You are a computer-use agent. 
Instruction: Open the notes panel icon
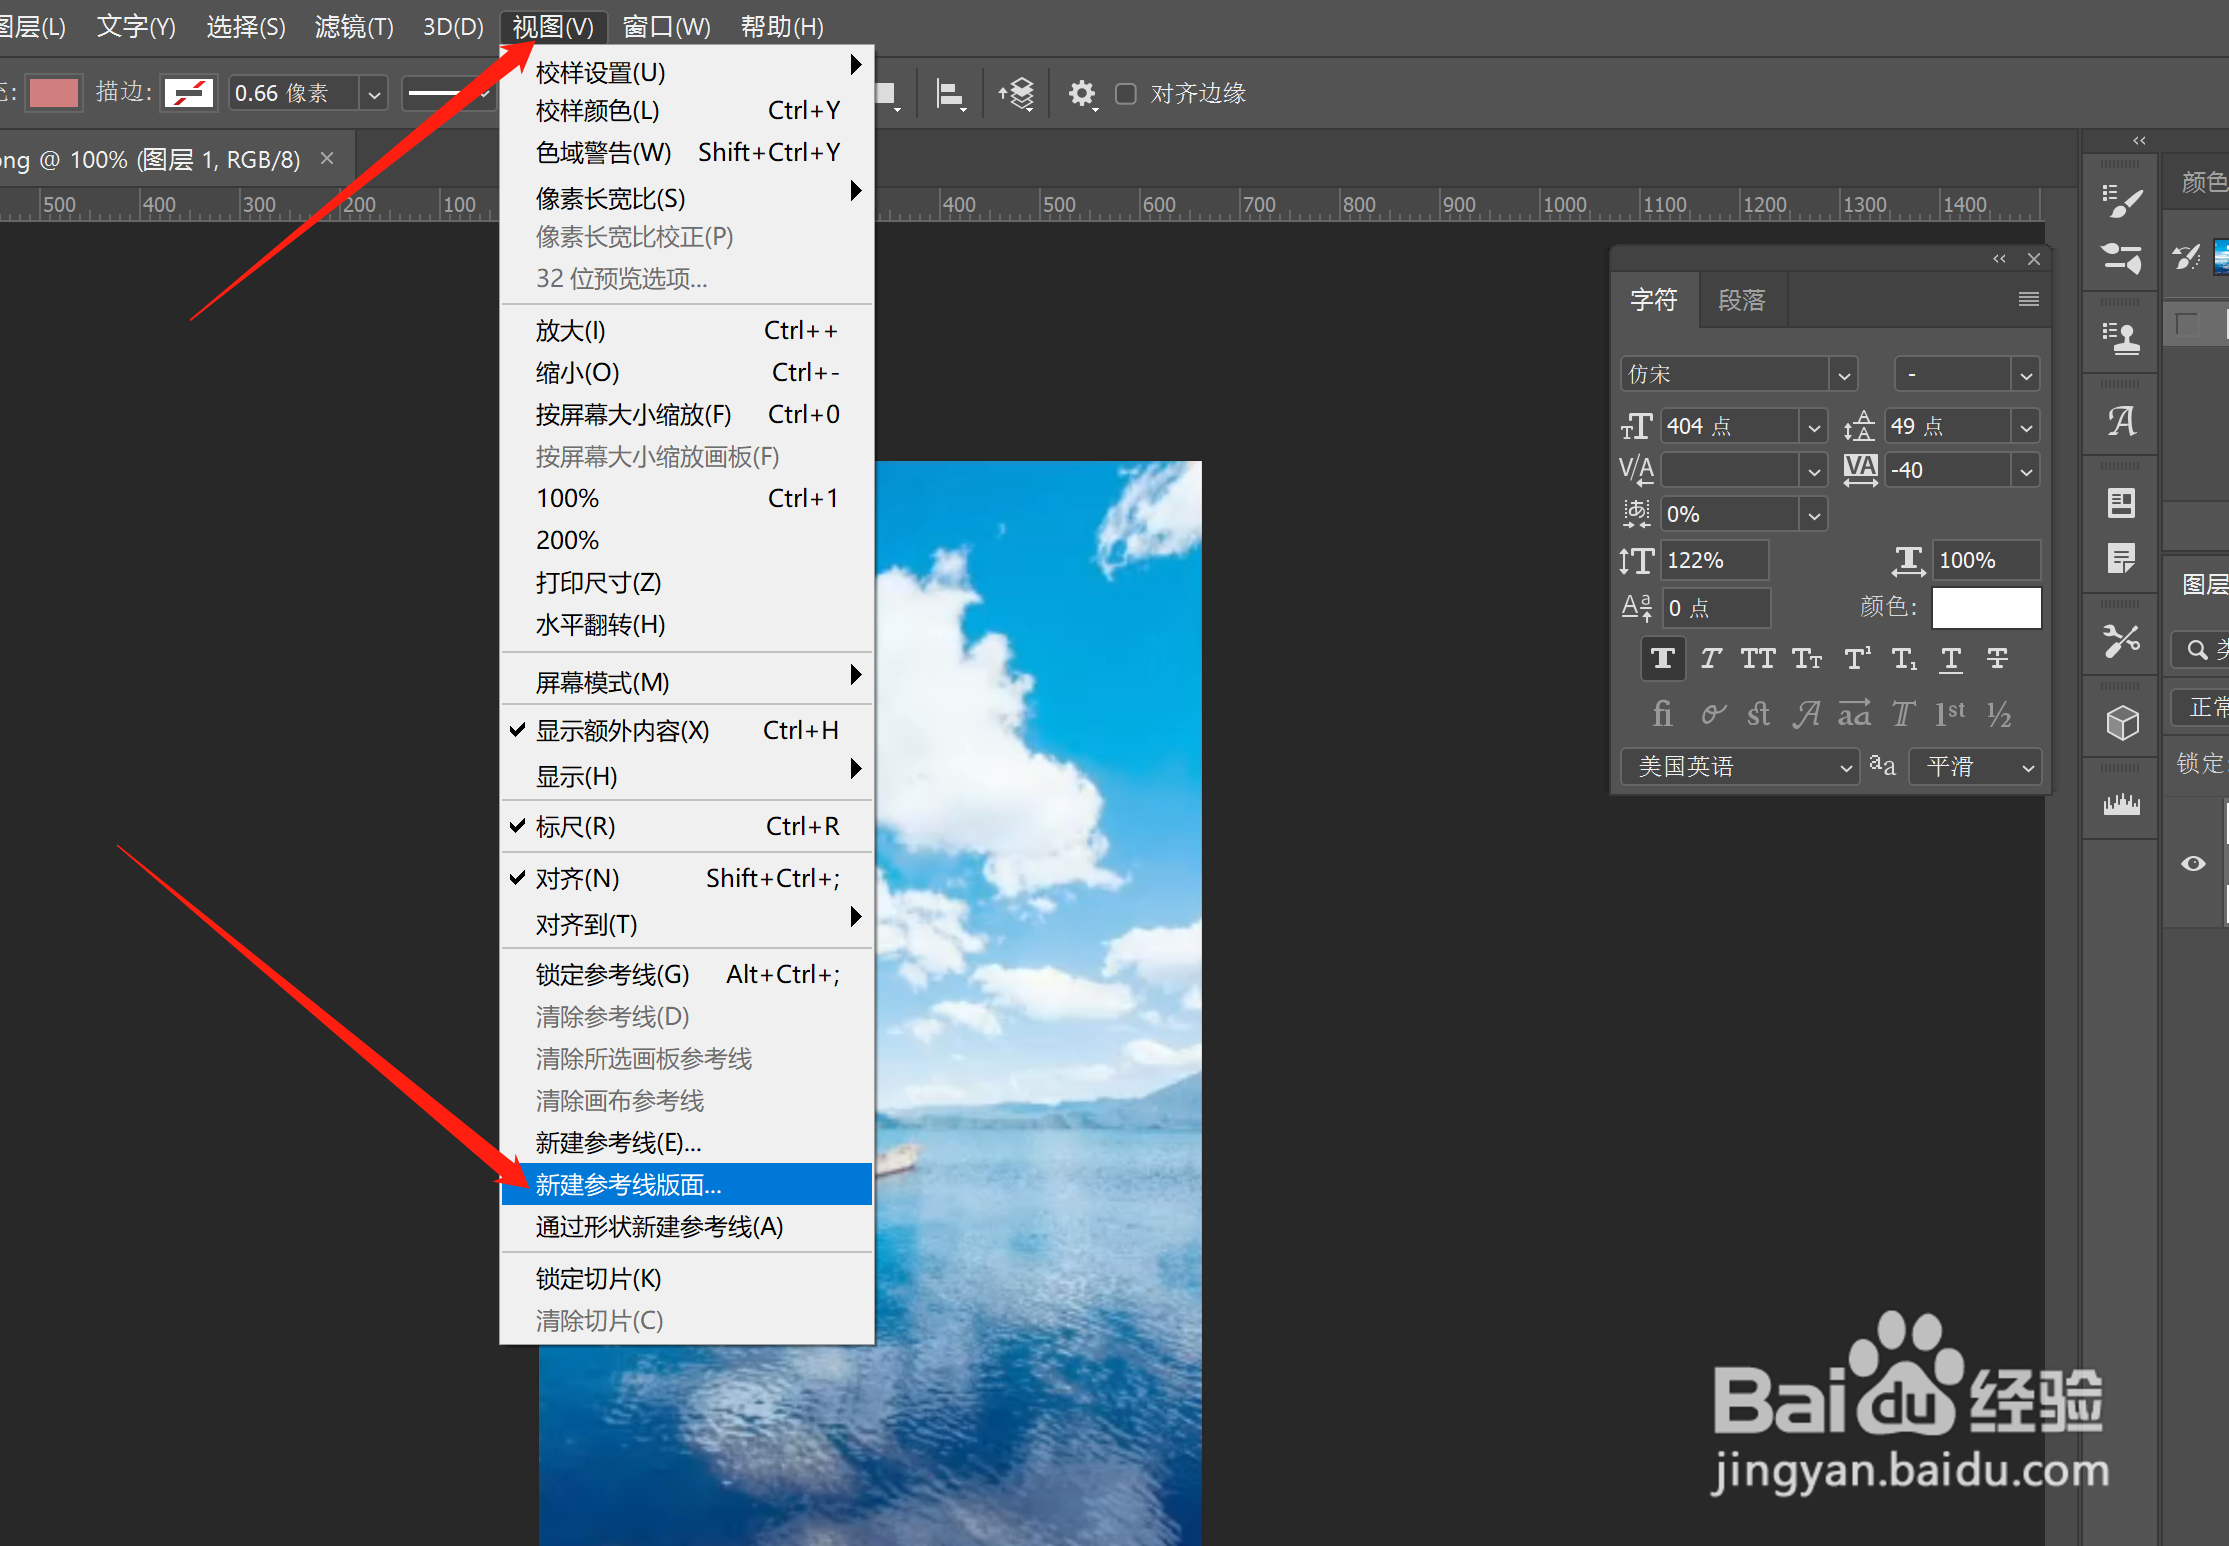point(2121,557)
